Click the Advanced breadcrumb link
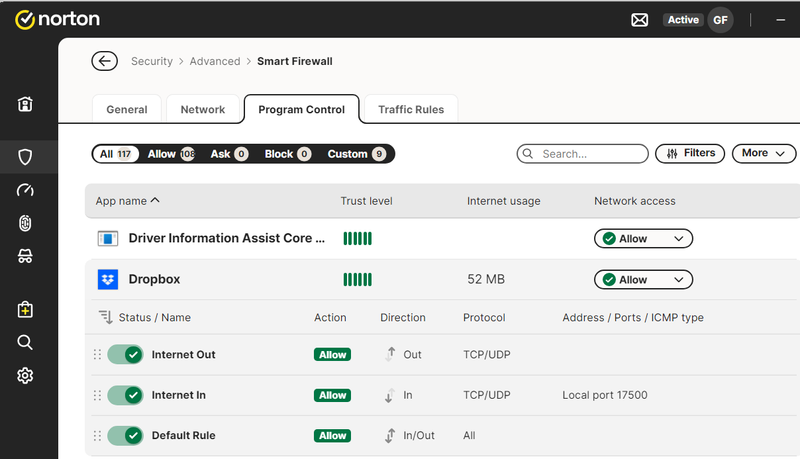This screenshot has width=800, height=459. point(215,61)
